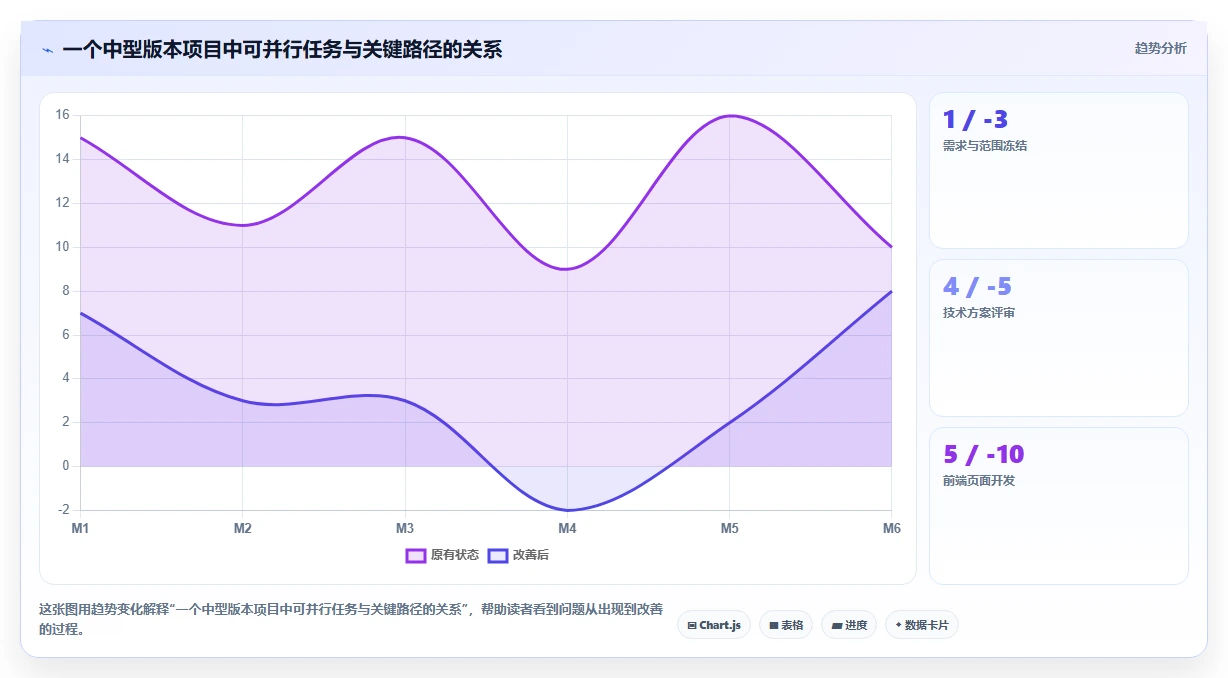Click the '1 / -3' card value

tap(975, 120)
